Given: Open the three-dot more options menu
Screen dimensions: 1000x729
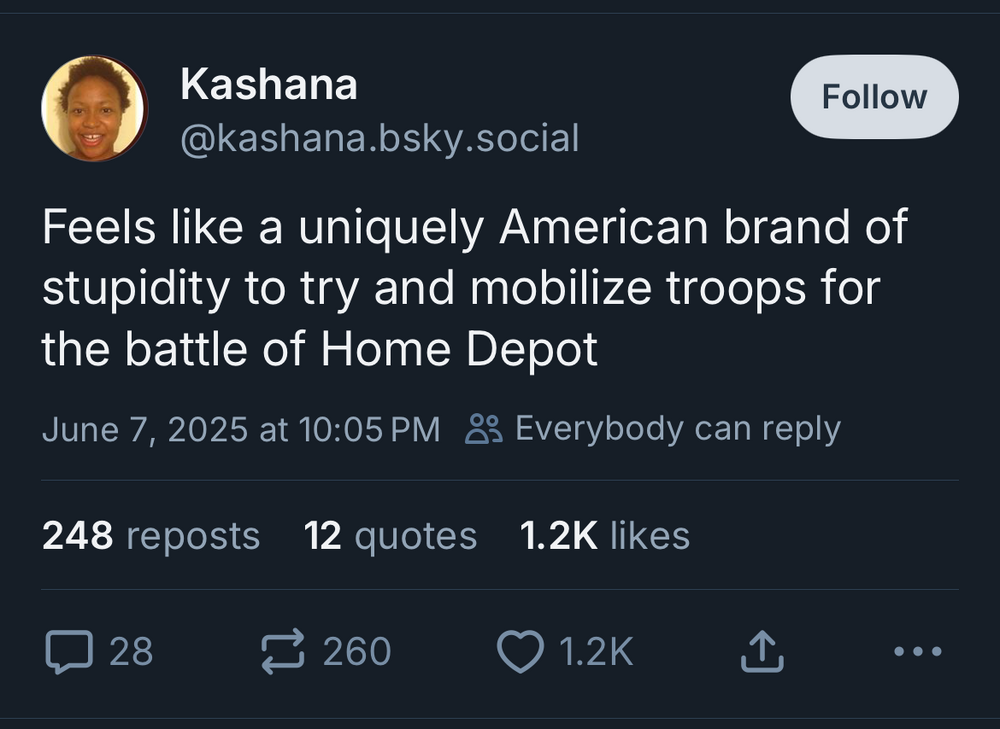Looking at the screenshot, I should [x=917, y=652].
